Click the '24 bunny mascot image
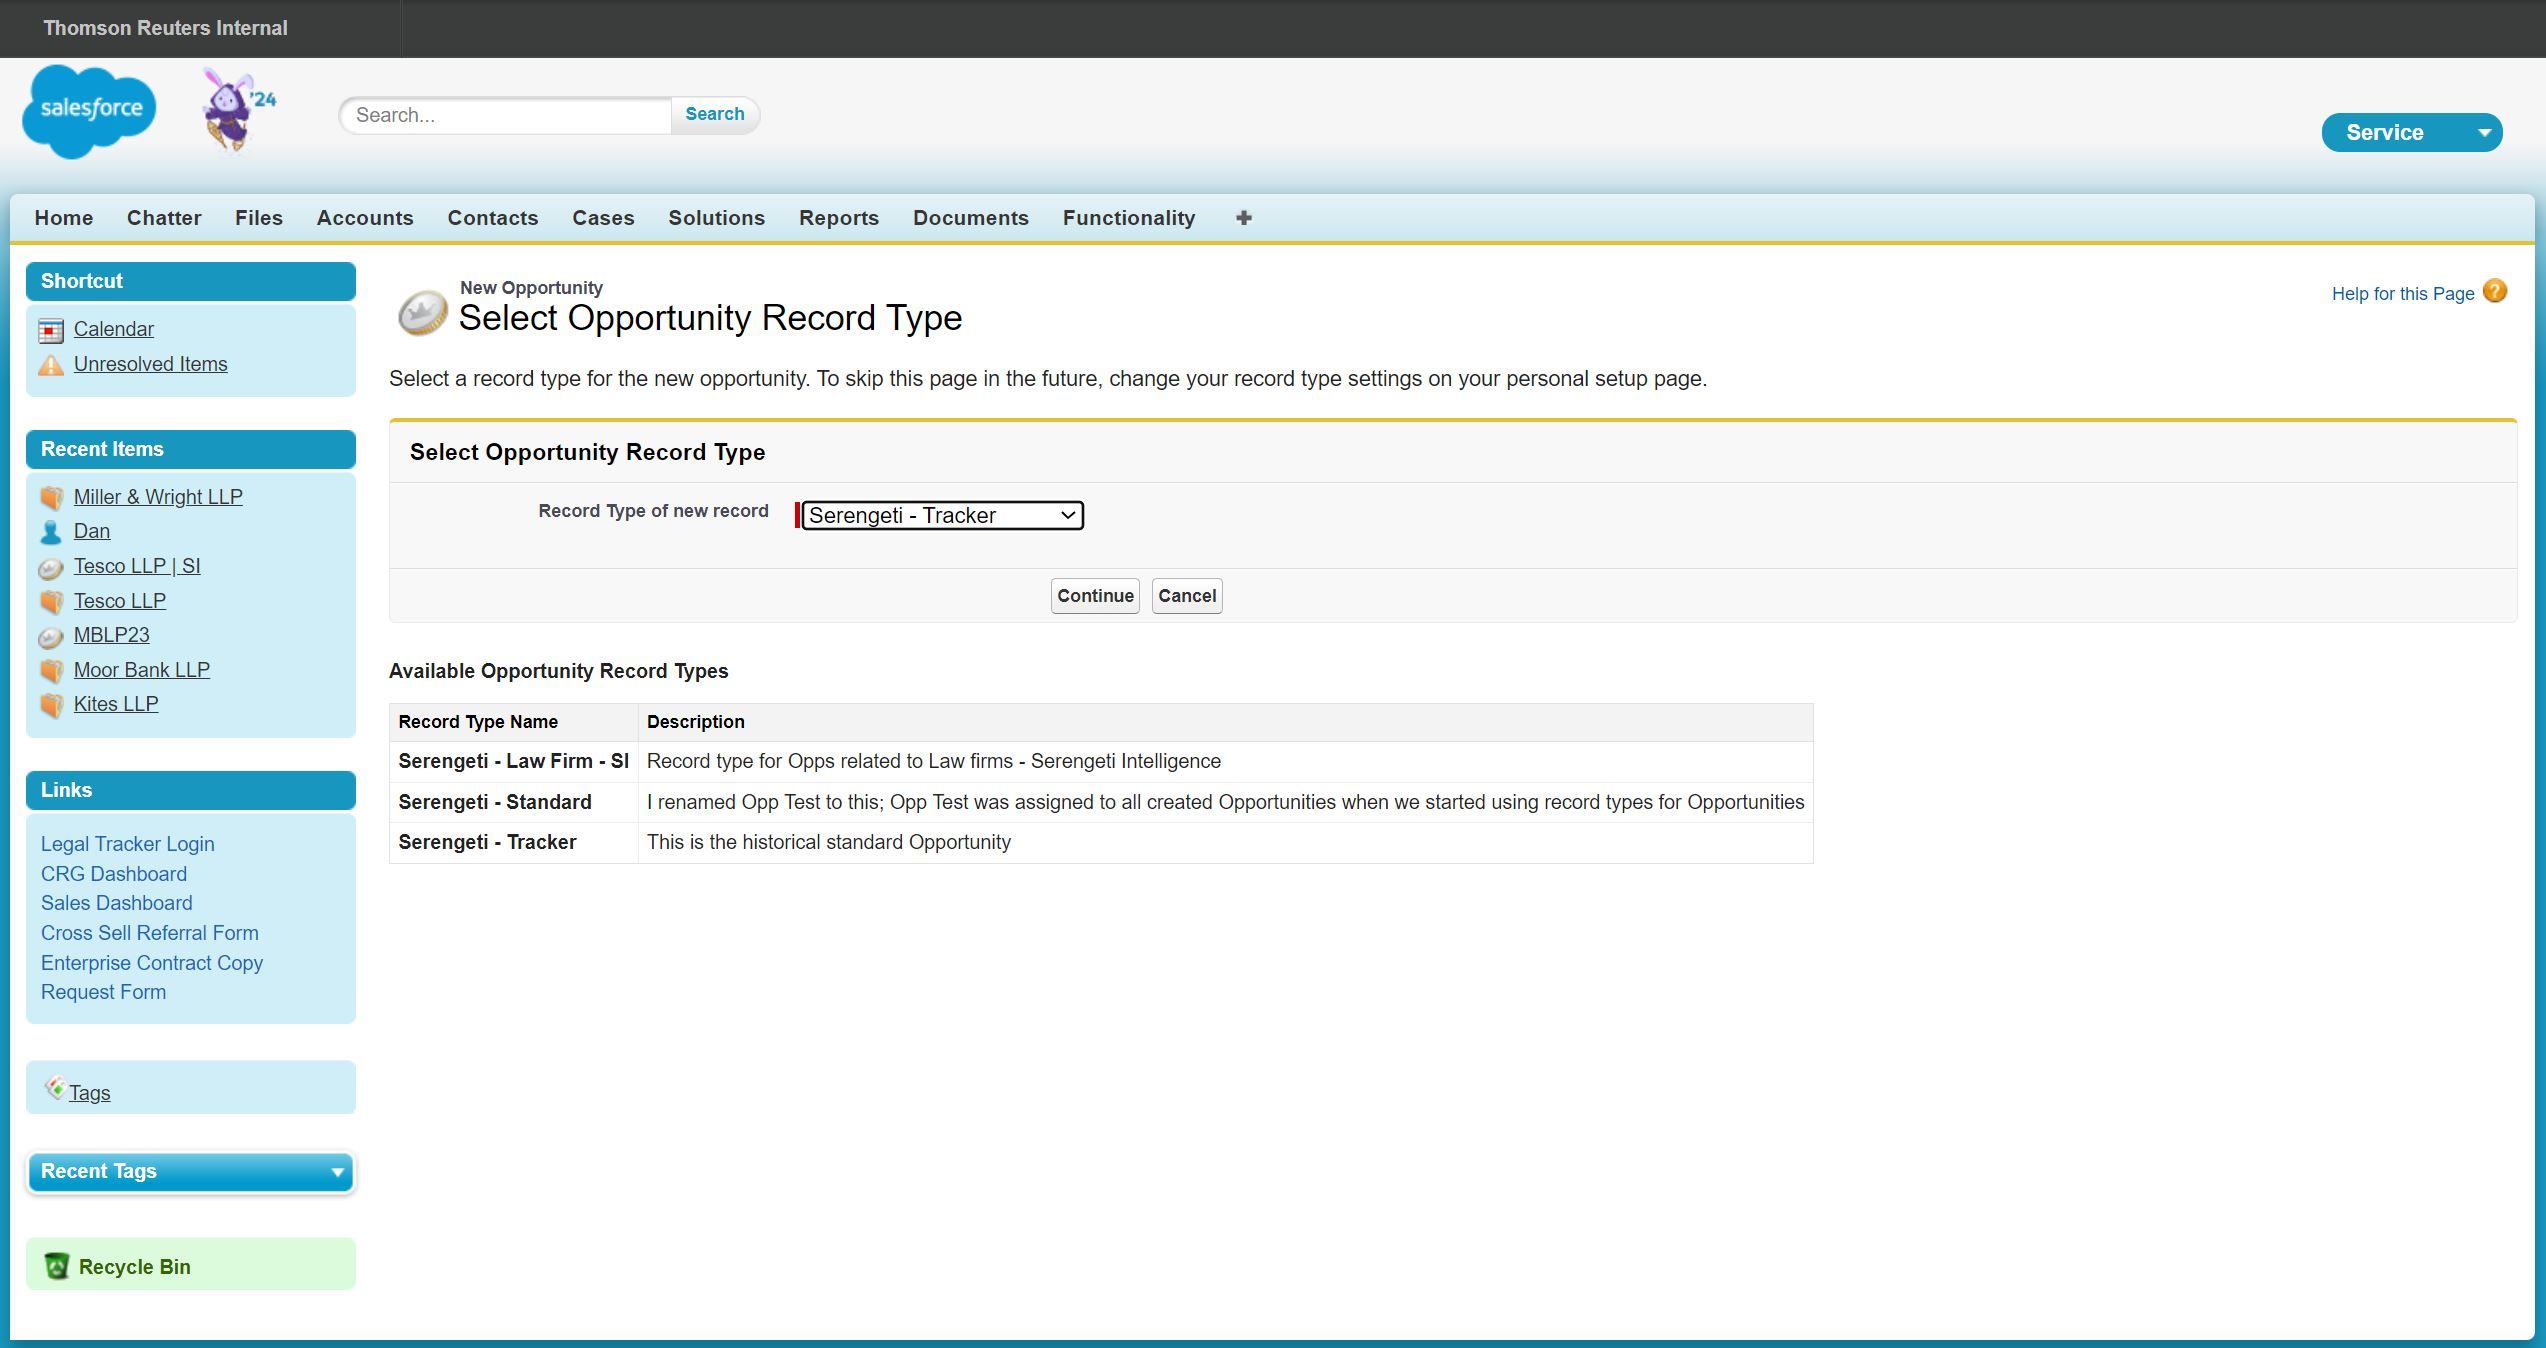This screenshot has height=1348, width=2546. (x=237, y=110)
